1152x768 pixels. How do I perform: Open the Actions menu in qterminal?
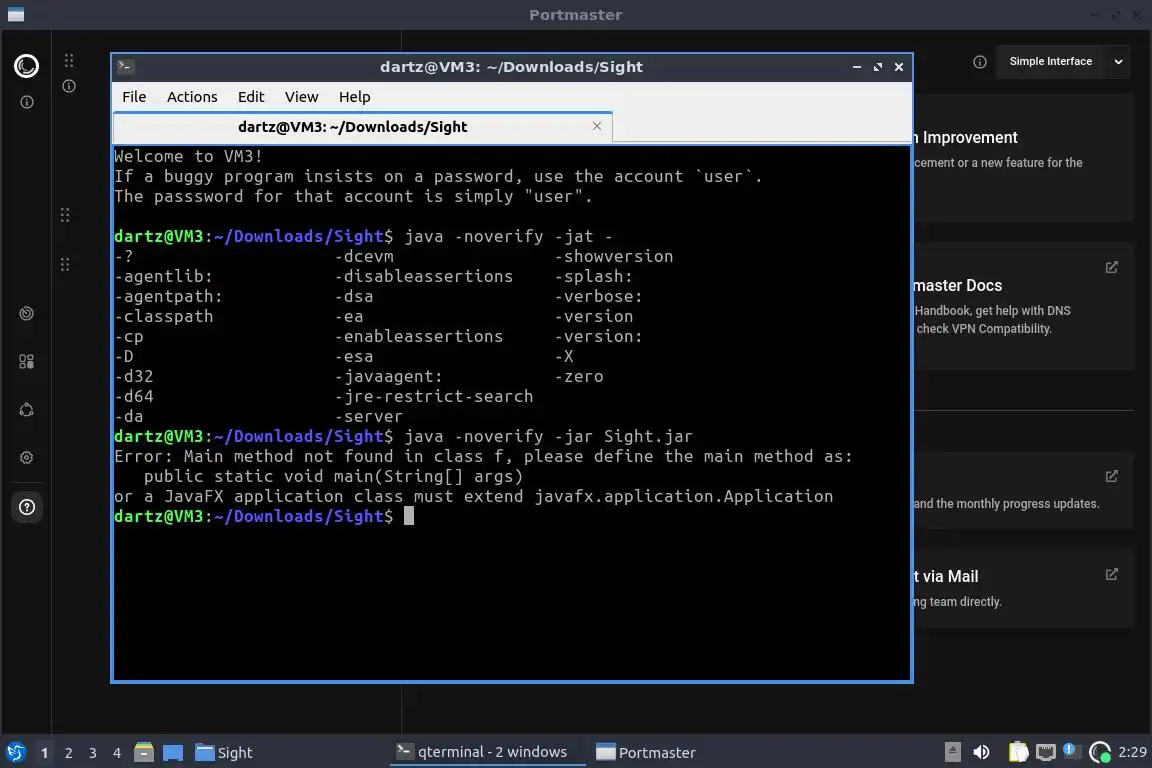tap(192, 97)
